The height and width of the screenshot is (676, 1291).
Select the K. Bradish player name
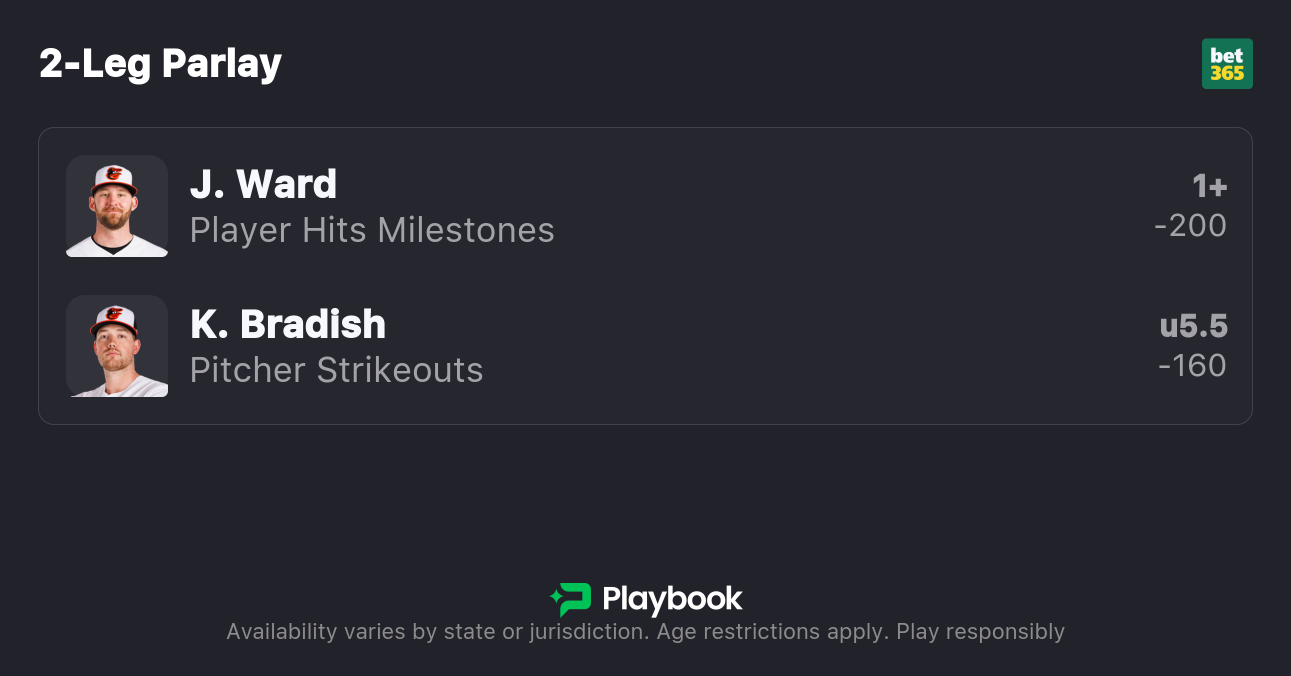pos(288,325)
